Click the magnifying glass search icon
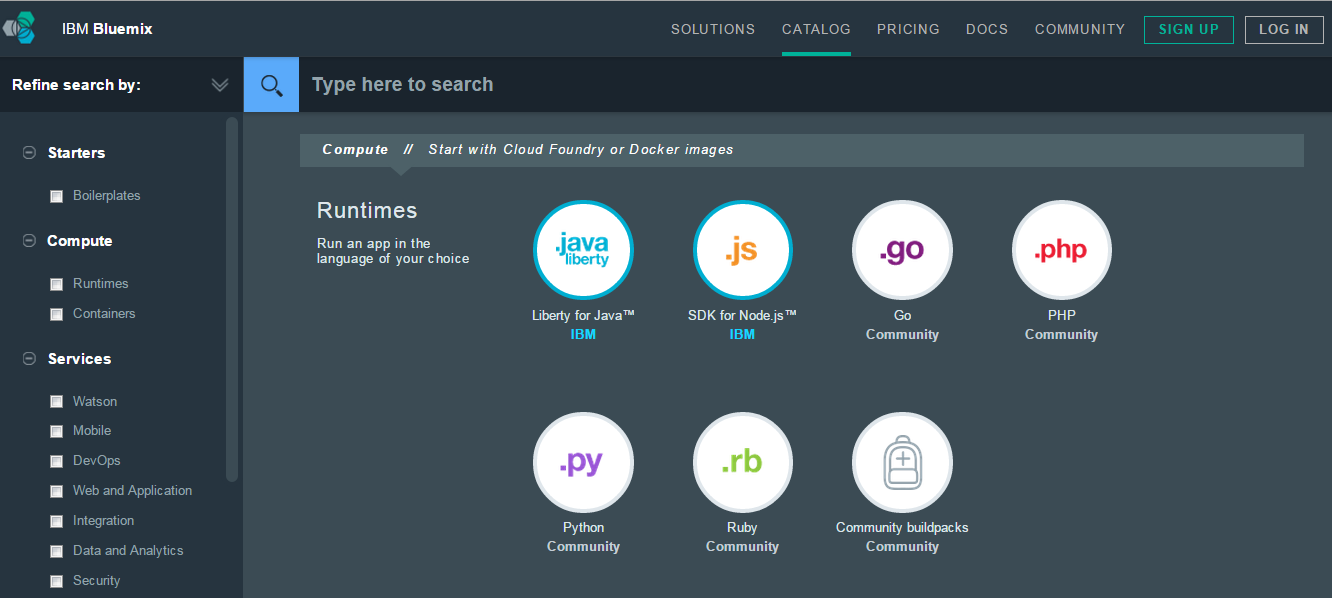This screenshot has width=1332, height=598. pos(271,84)
